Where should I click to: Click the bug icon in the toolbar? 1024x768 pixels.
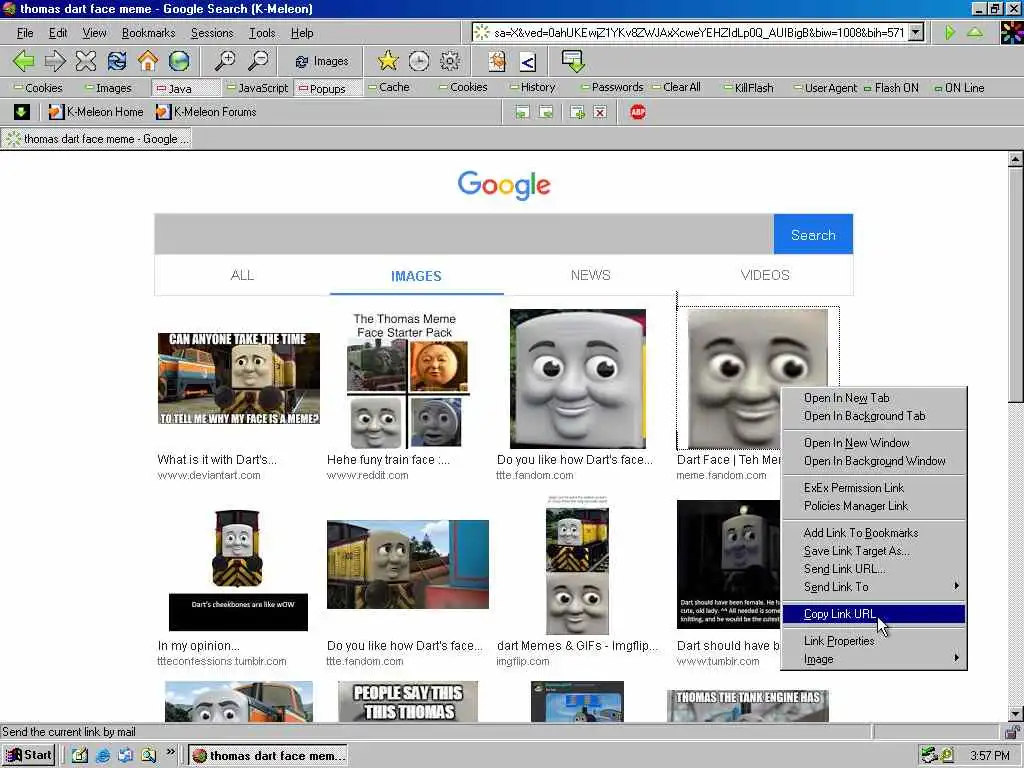[x=497, y=61]
